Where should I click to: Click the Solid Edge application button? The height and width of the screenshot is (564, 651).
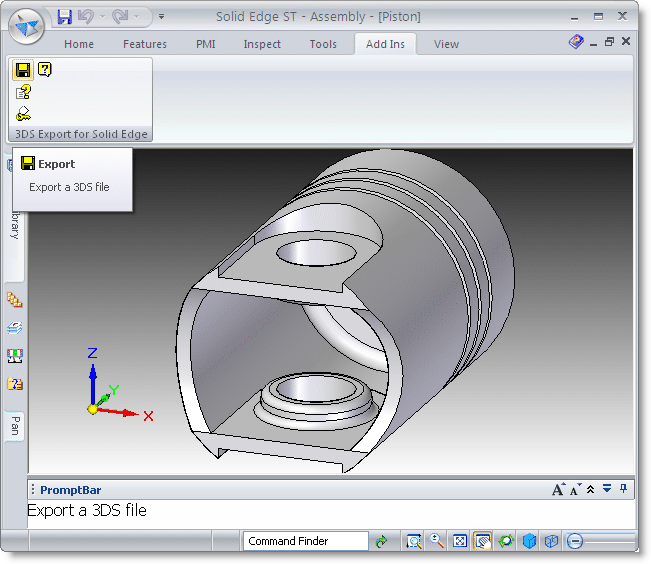26,26
